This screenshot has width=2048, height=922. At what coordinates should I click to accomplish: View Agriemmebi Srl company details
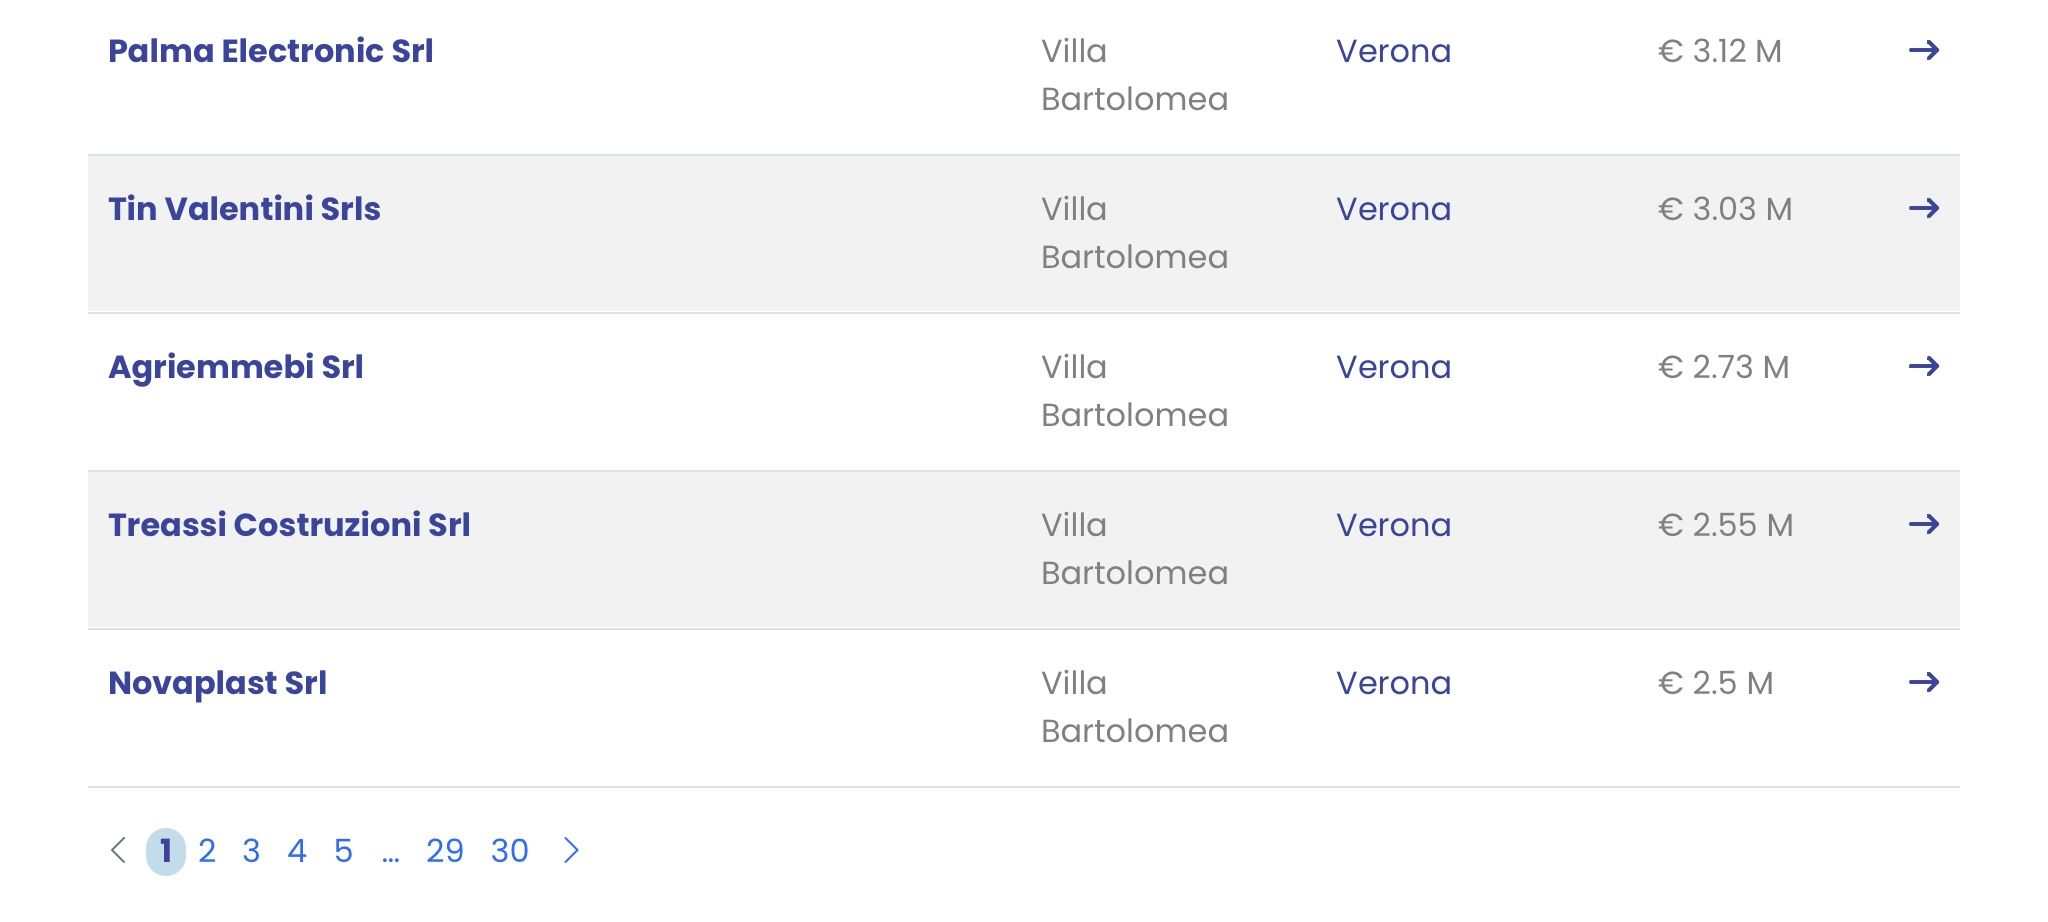[235, 367]
